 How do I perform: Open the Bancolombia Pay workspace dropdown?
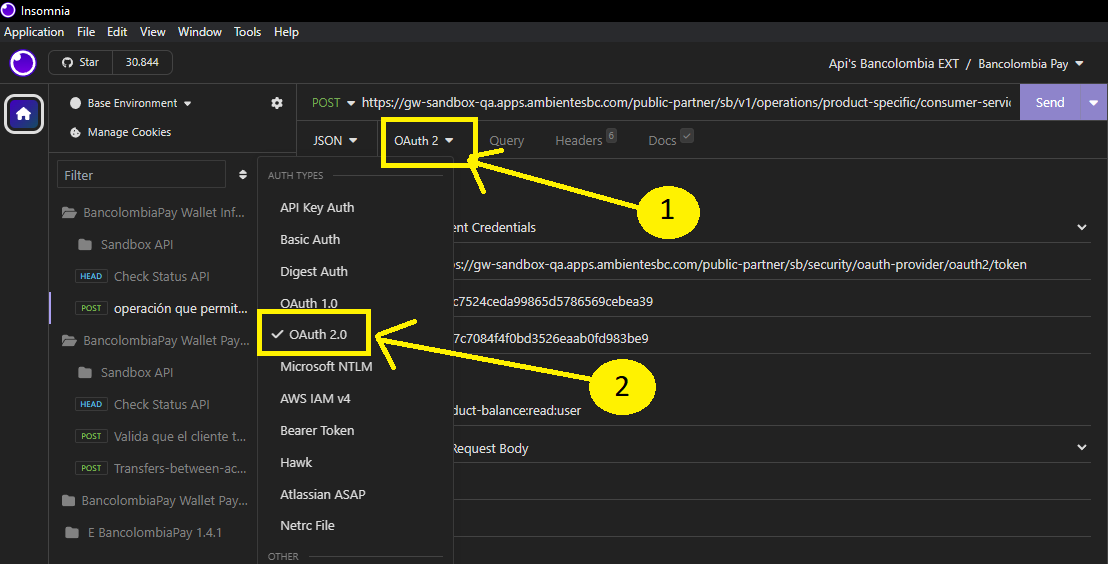pyautogui.click(x=1030, y=64)
